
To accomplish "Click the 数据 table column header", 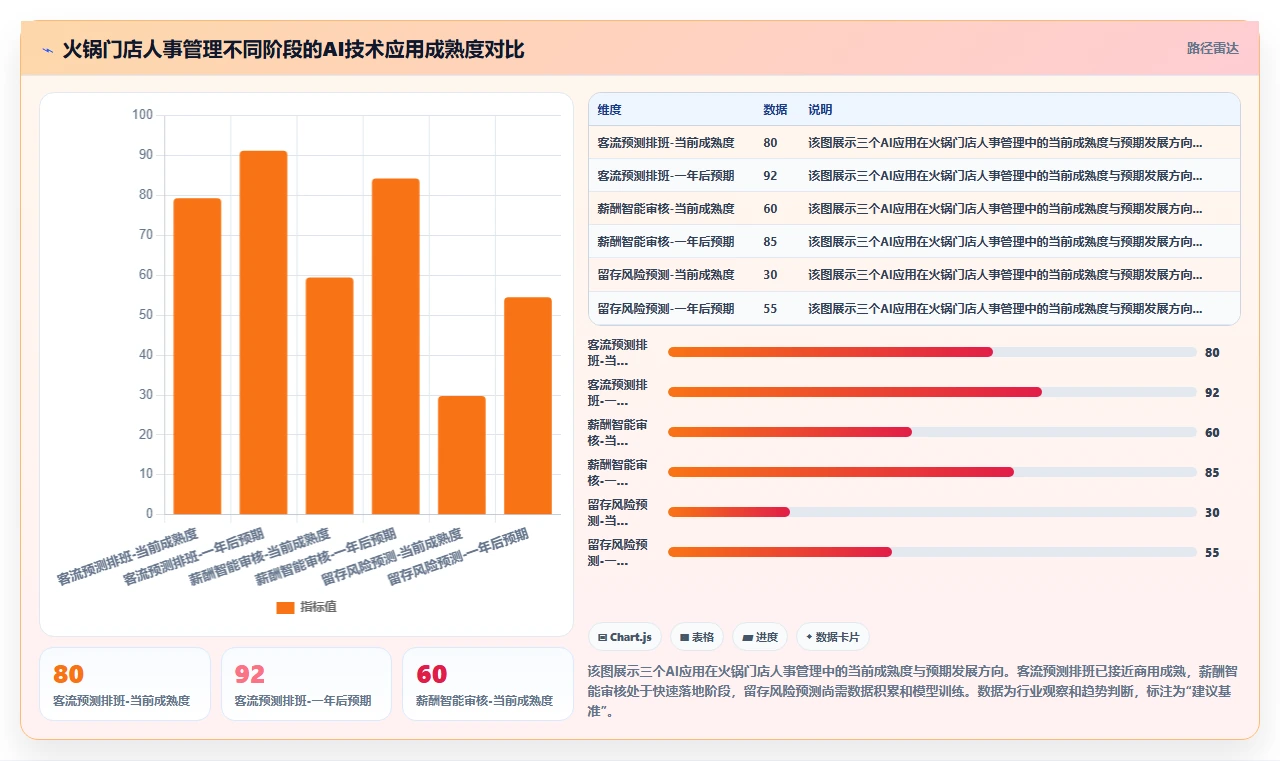I will point(775,110).
